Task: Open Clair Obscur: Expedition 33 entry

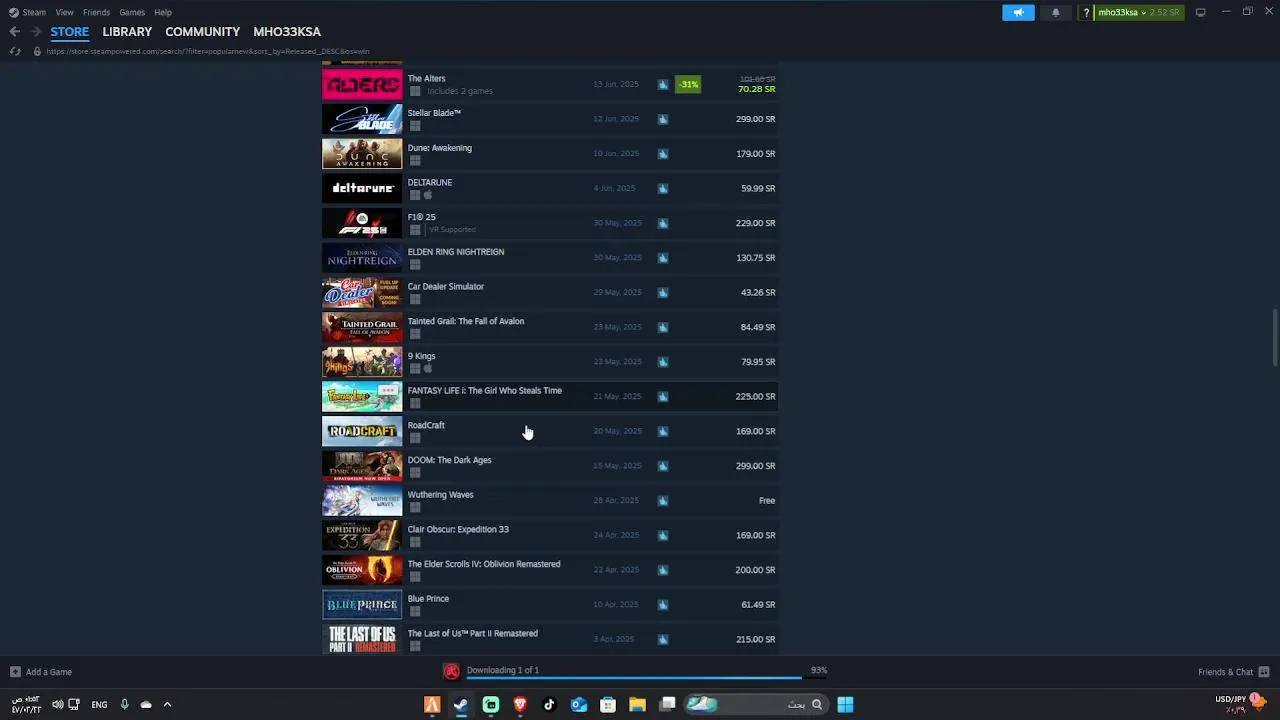Action: (550, 535)
